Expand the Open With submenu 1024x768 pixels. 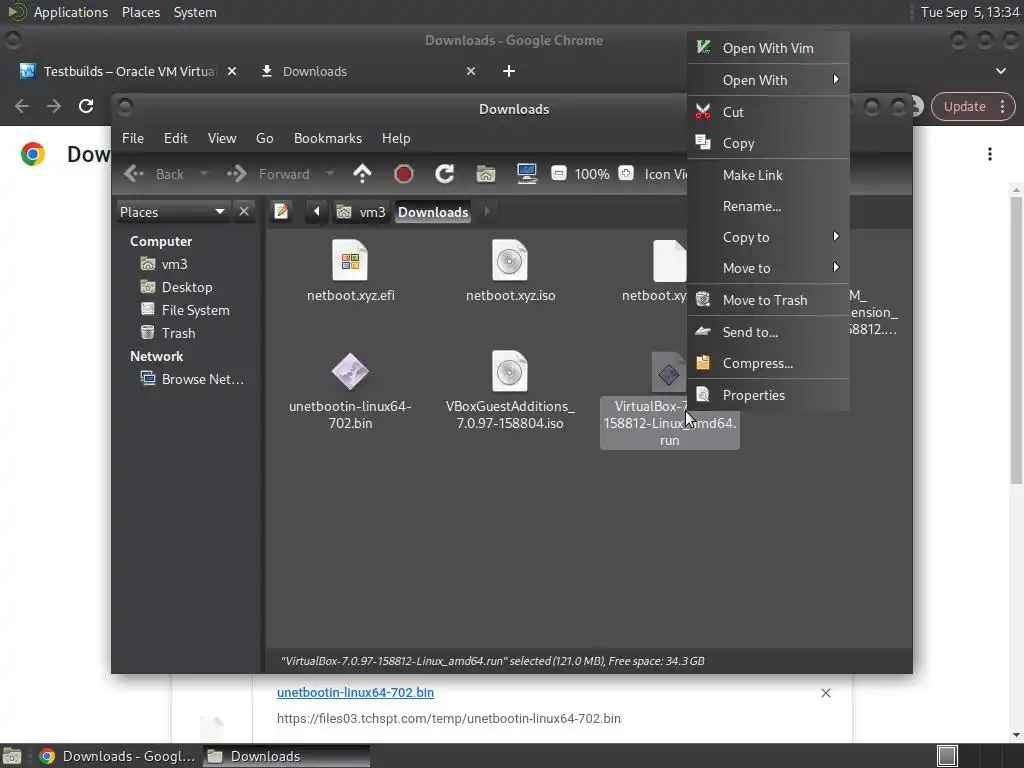768,80
